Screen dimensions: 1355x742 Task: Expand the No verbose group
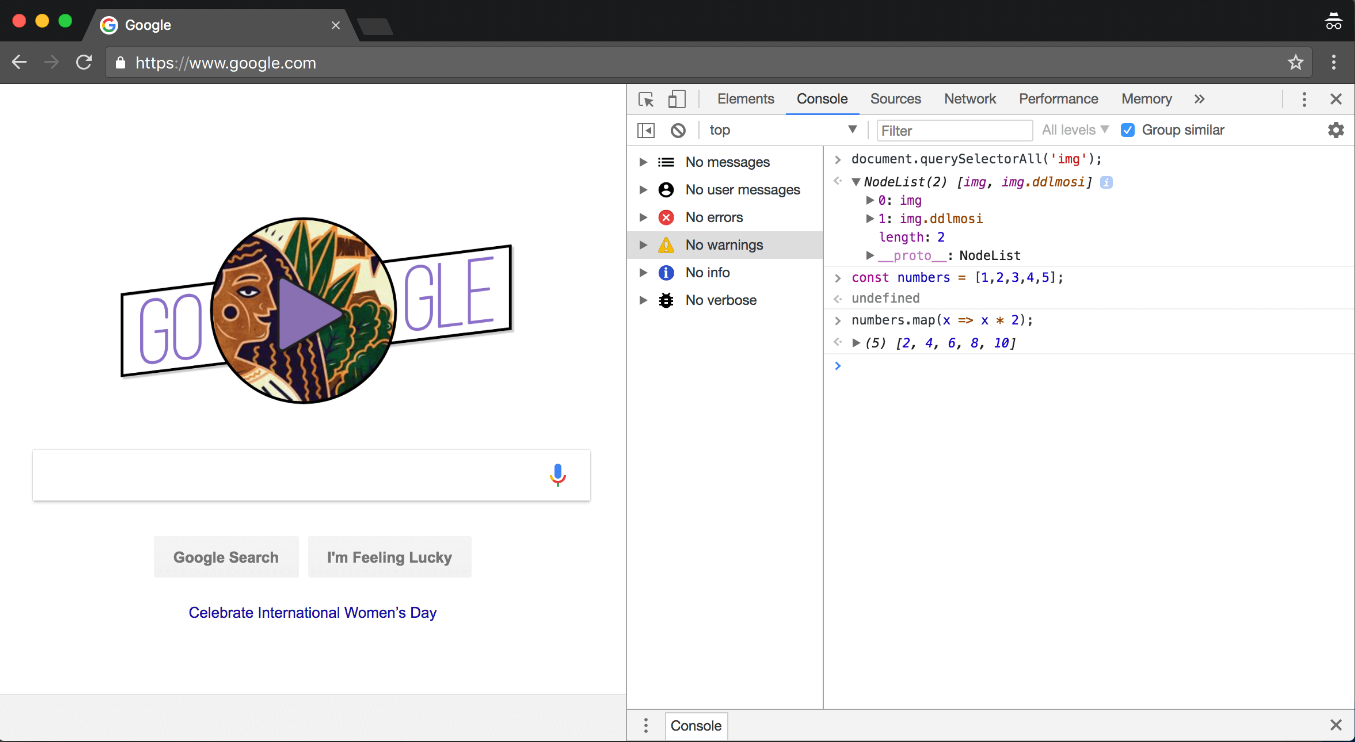click(643, 300)
